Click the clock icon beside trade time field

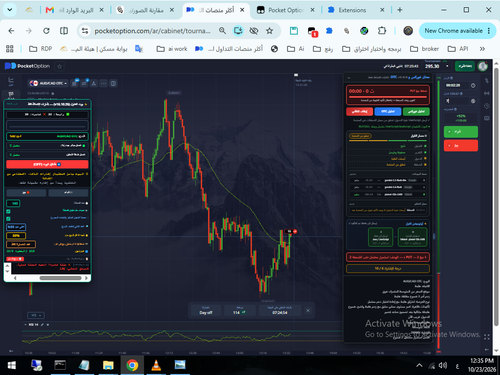(473, 85)
